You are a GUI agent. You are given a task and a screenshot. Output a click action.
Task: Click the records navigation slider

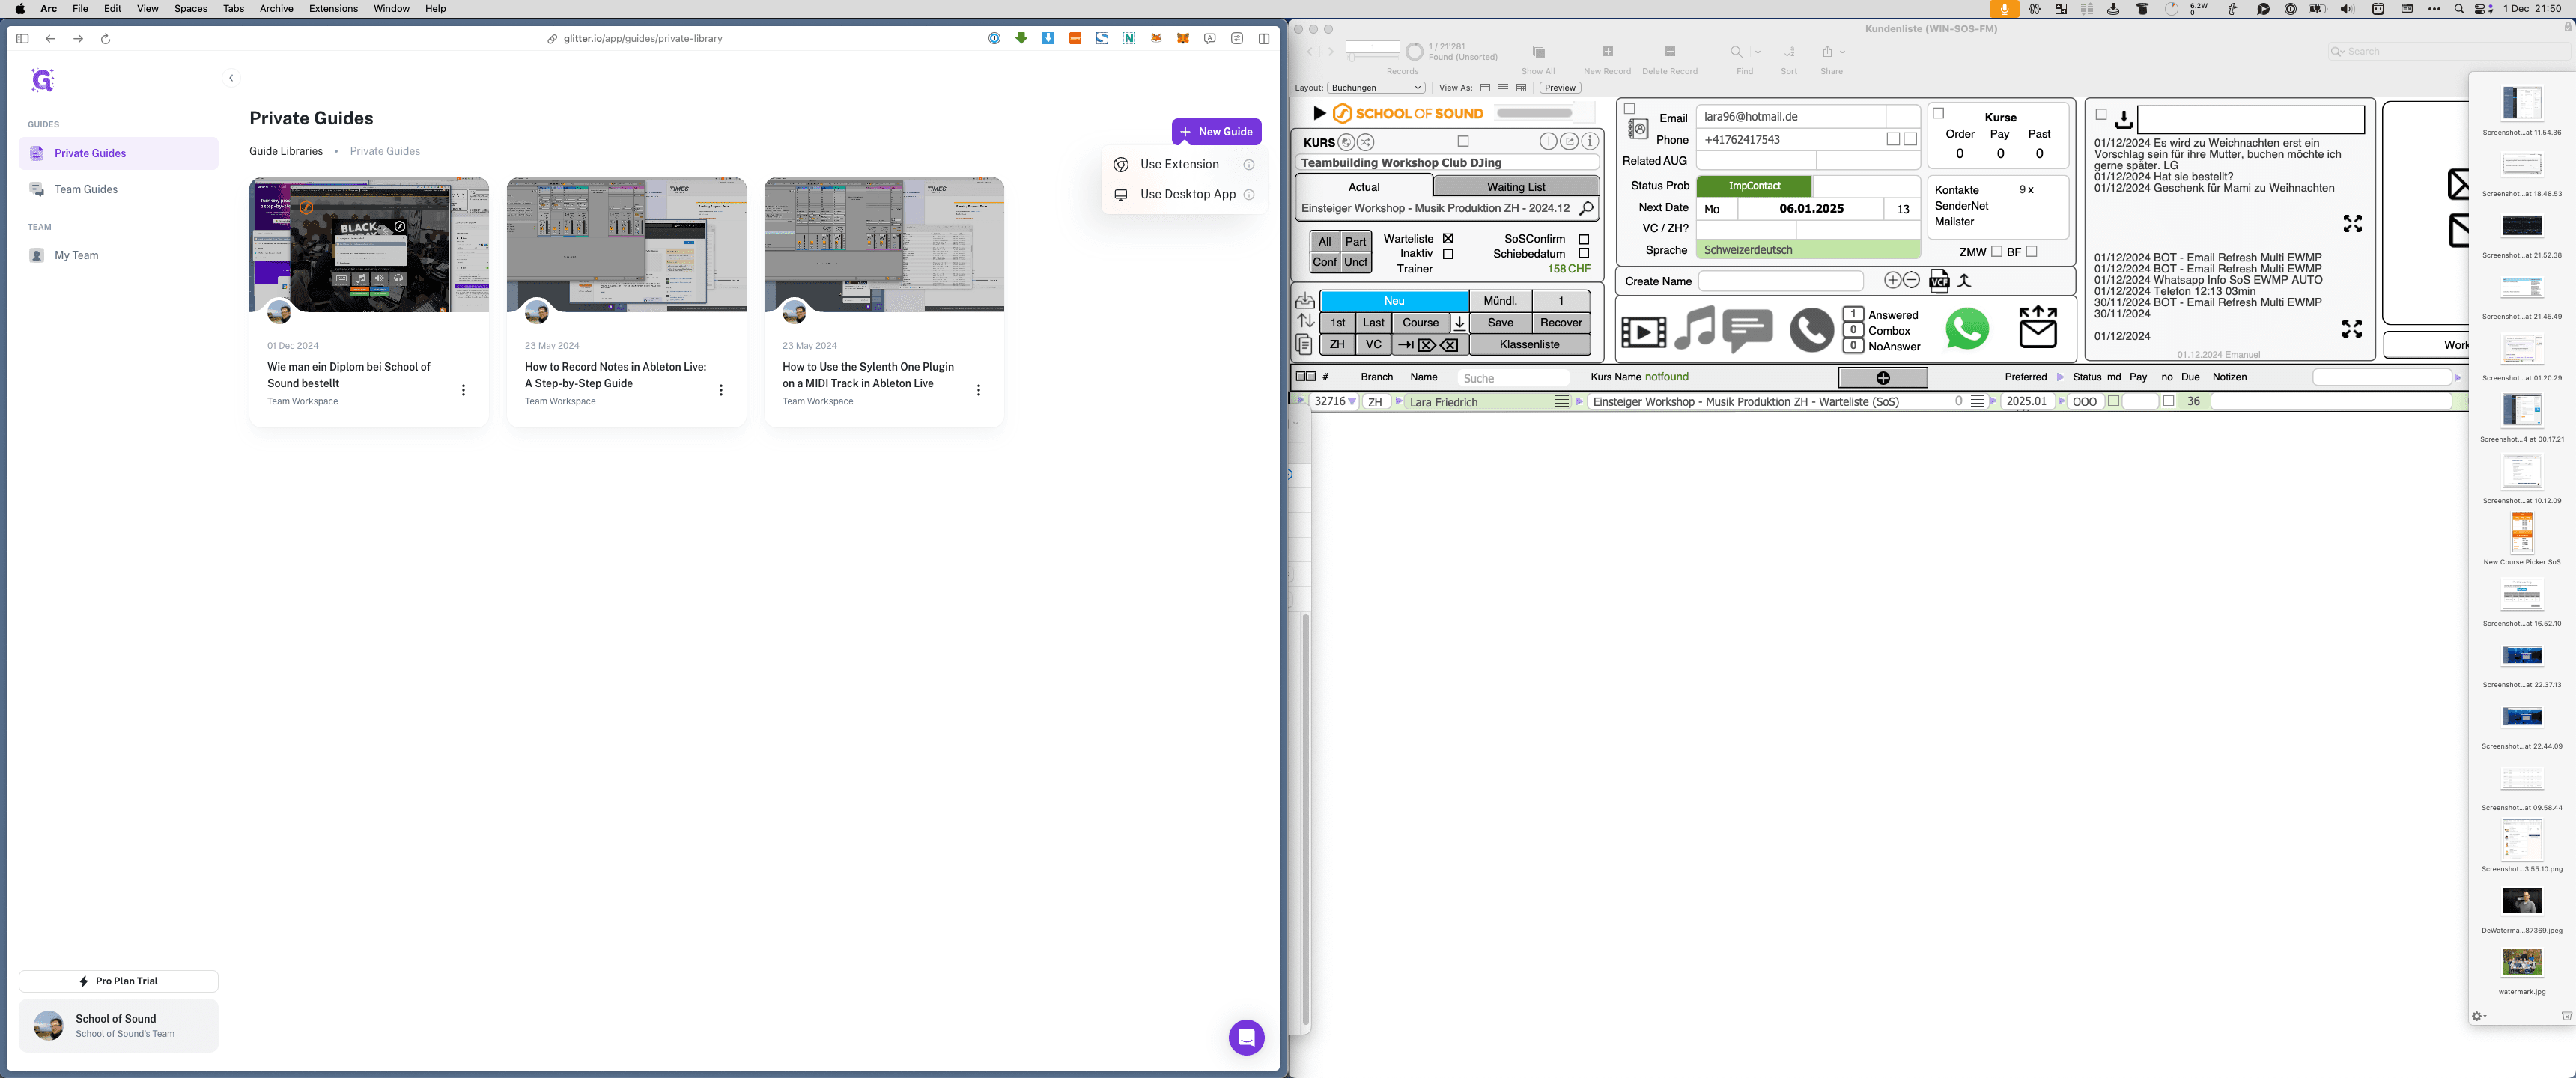(1372, 57)
